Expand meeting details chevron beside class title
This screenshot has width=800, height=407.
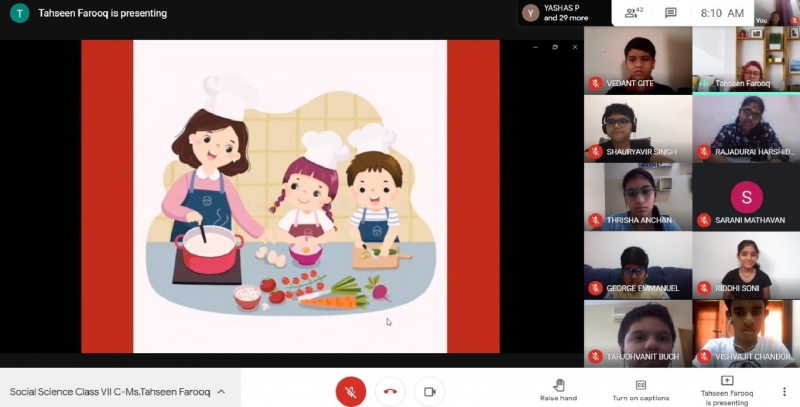221,392
